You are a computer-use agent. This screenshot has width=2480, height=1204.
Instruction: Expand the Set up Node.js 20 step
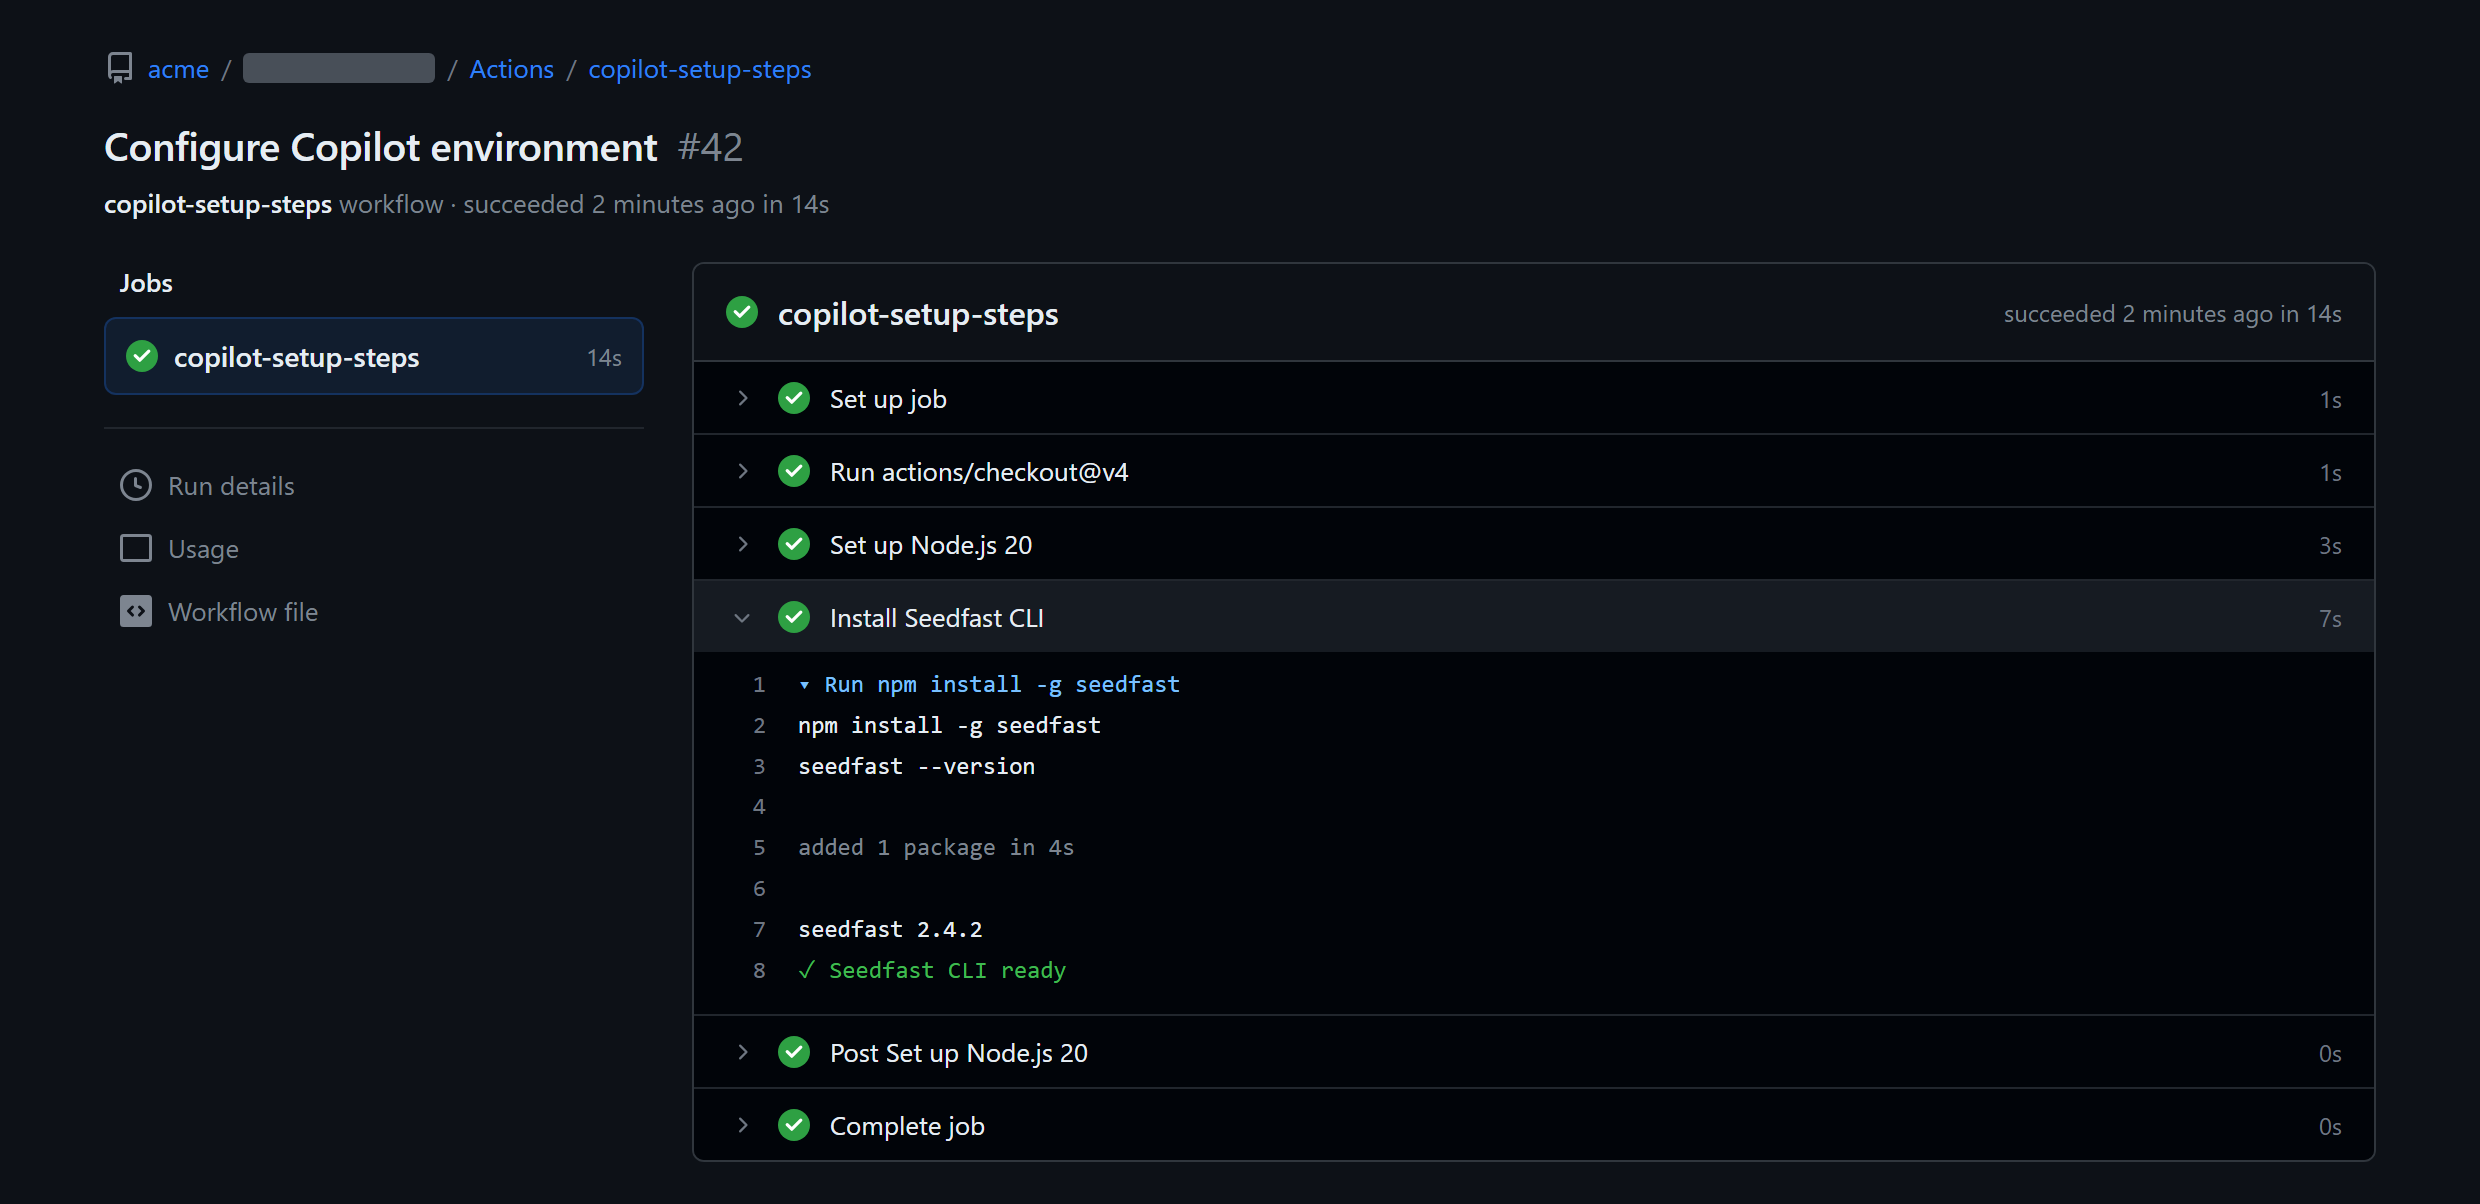coord(742,544)
